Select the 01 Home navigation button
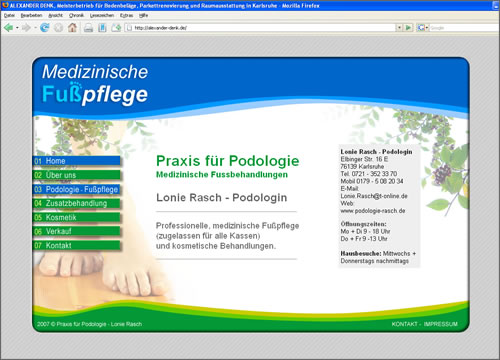The height and width of the screenshot is (360, 500). pyautogui.click(x=77, y=161)
